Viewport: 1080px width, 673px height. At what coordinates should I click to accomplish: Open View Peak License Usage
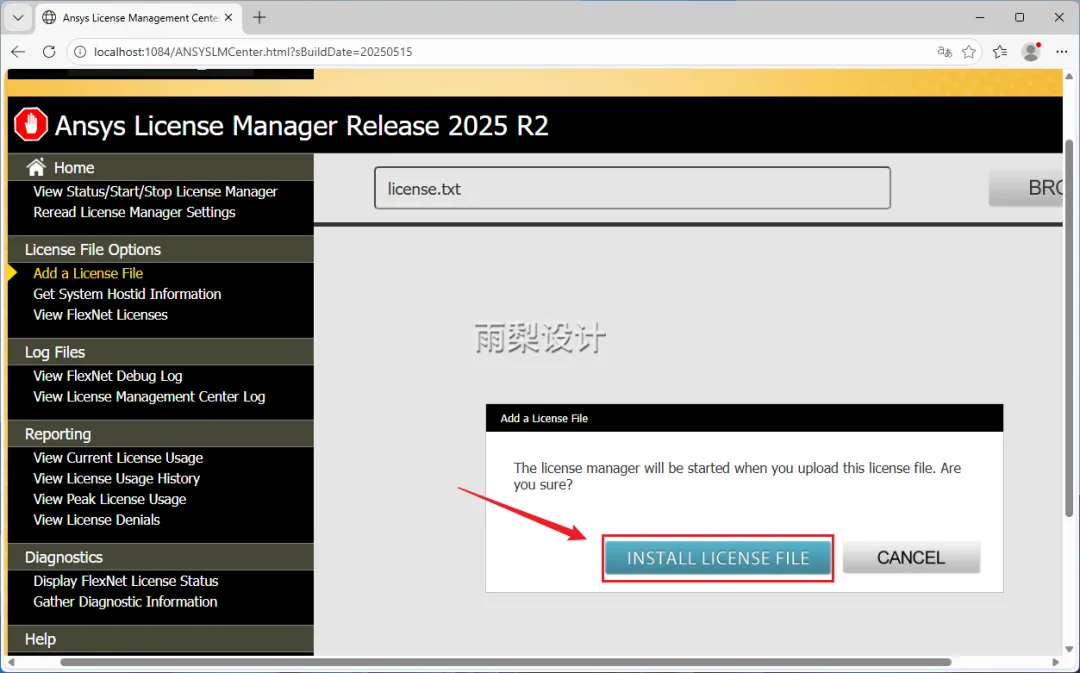110,499
